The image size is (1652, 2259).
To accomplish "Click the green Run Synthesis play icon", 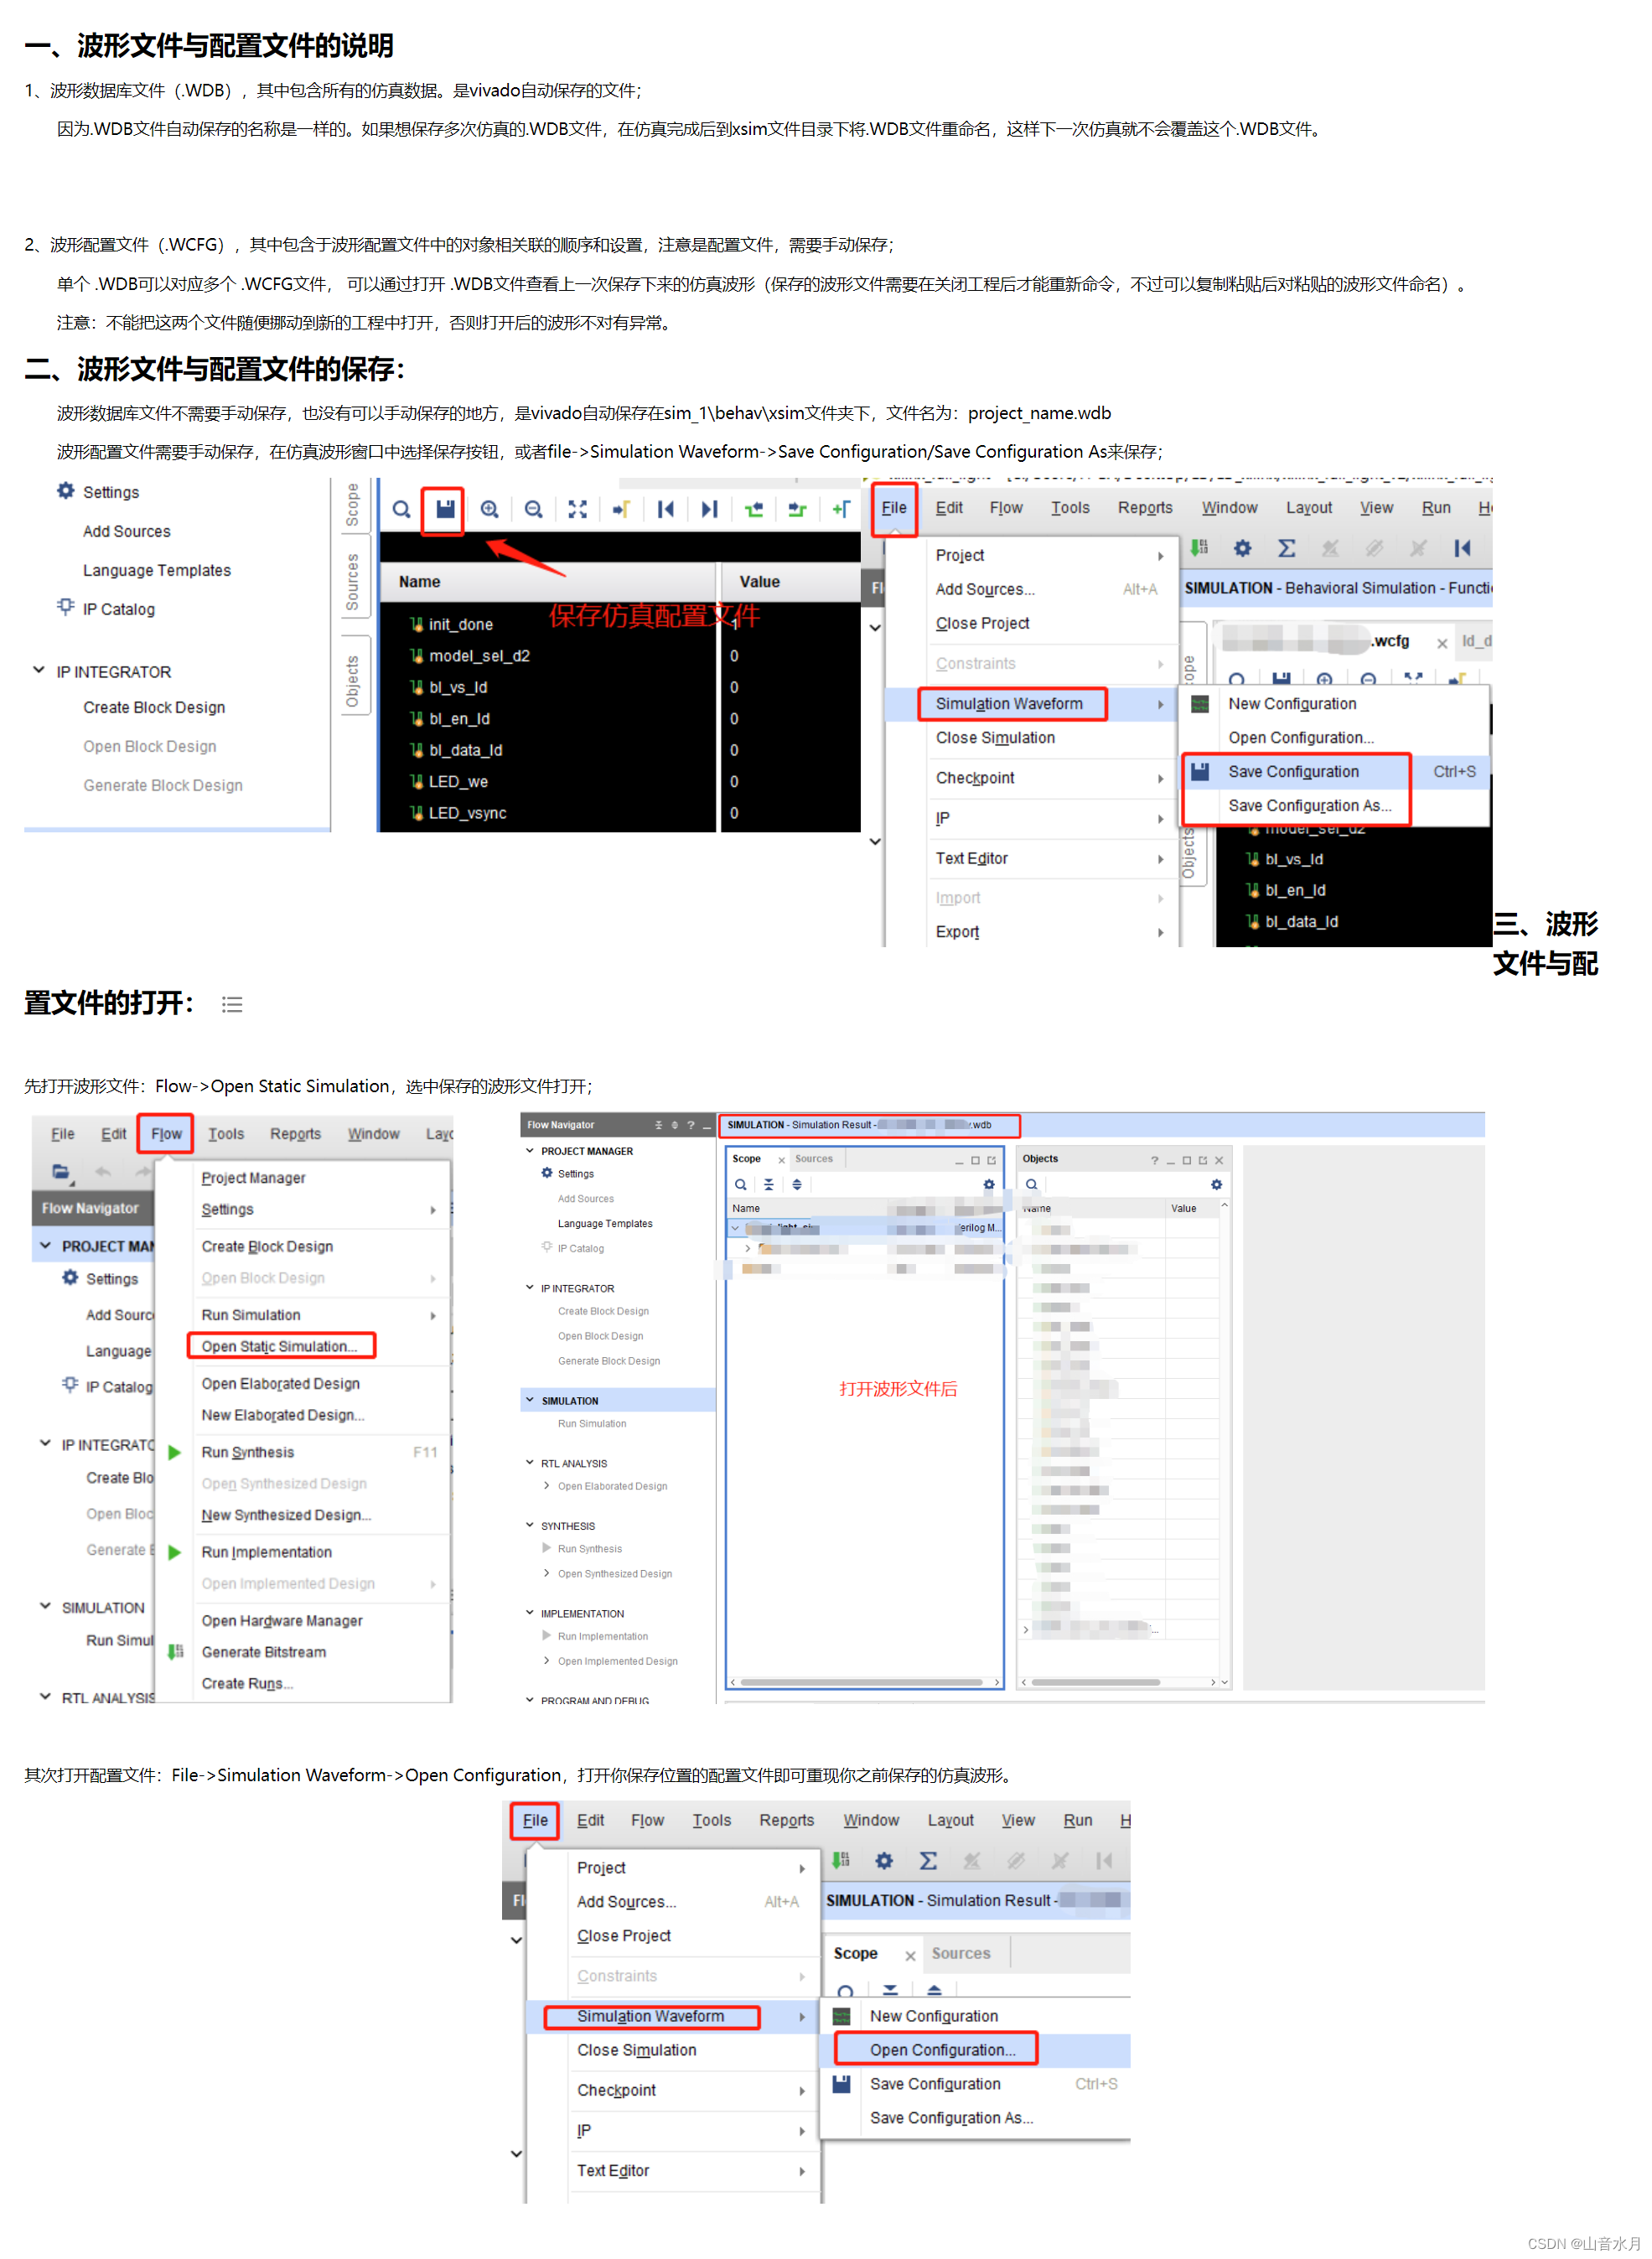I will point(174,1452).
